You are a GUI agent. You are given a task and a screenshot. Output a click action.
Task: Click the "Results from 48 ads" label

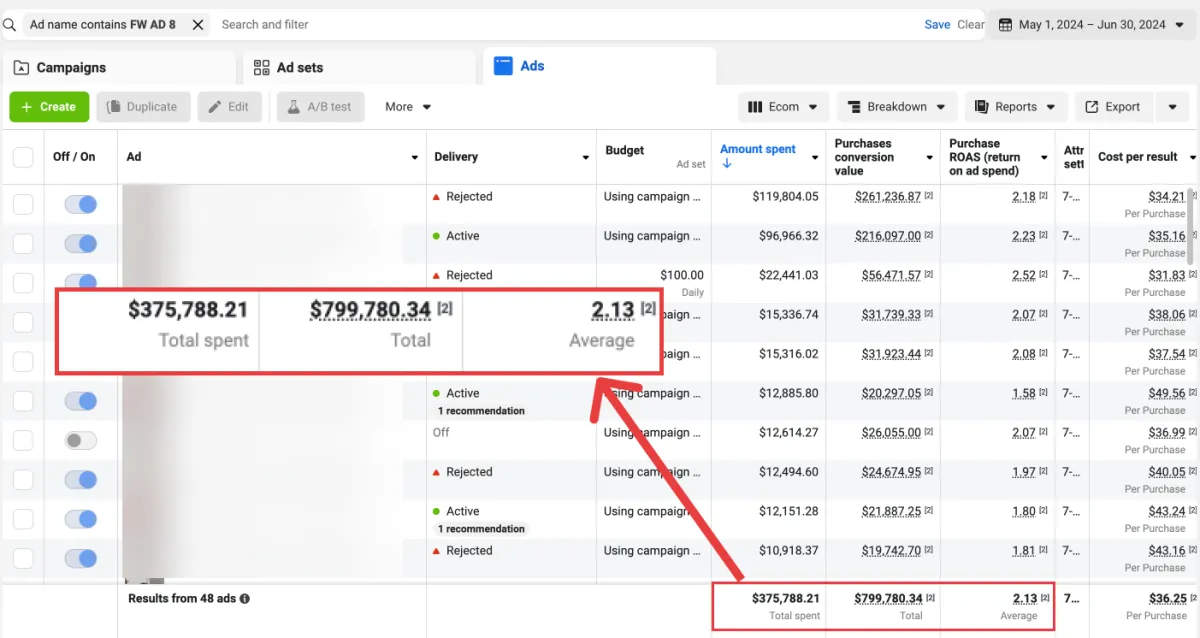click(182, 599)
